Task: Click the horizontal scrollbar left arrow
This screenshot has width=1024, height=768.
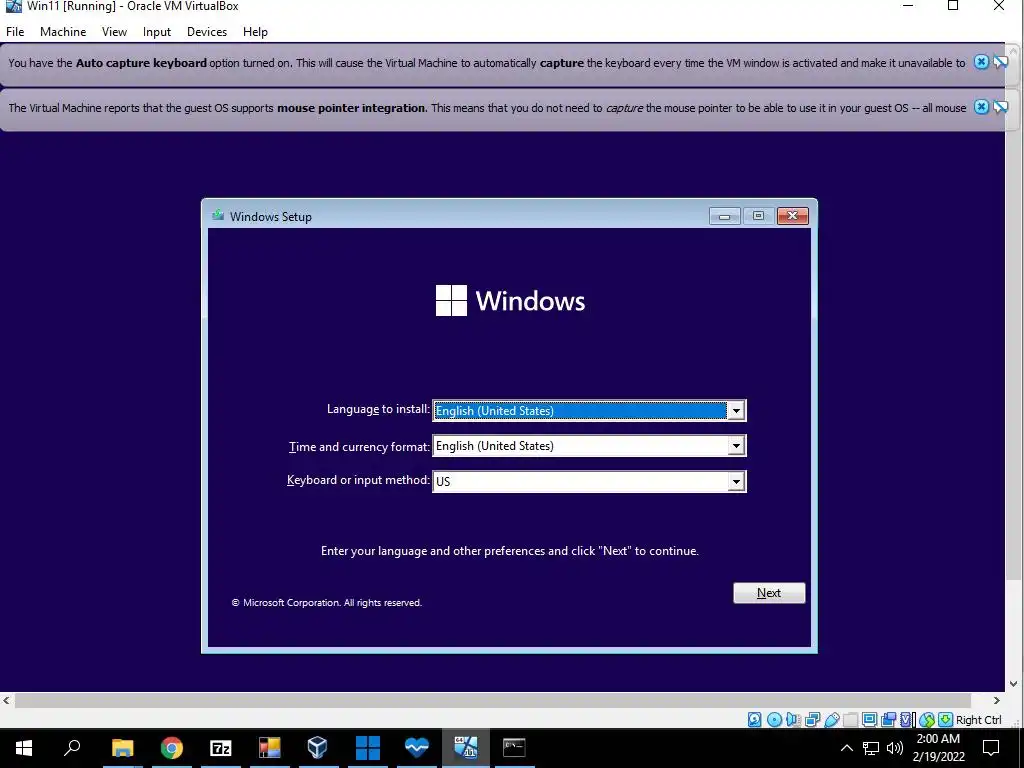Action: (x=7, y=701)
